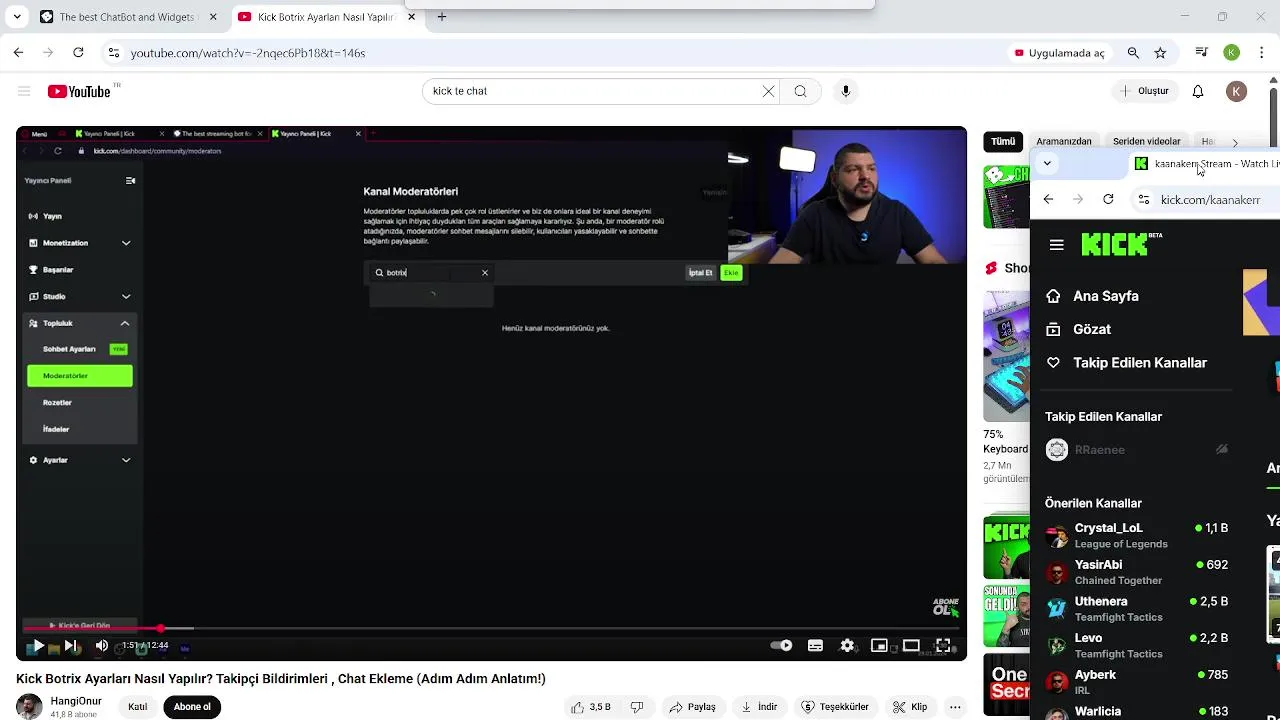Run the YouTube search with magnifier button
This screenshot has width=1280, height=720.
[x=800, y=91]
